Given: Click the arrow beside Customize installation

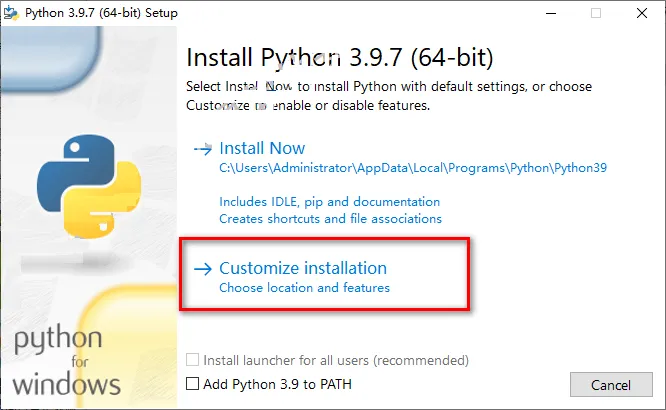Looking at the screenshot, I should [203, 269].
